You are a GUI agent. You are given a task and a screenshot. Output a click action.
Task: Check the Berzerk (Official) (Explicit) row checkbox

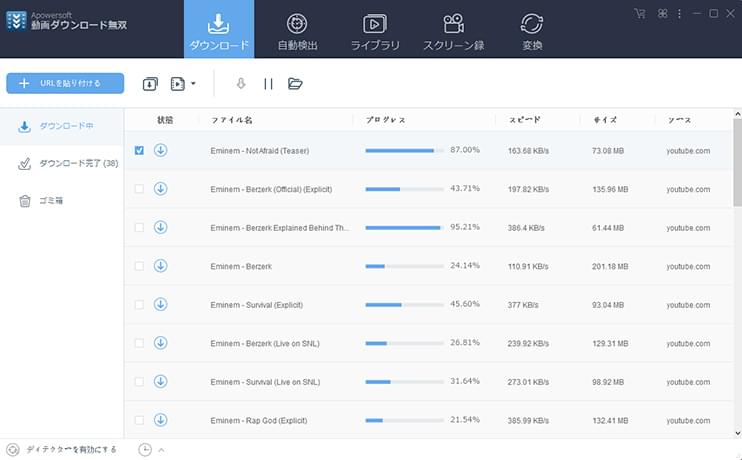coord(139,189)
